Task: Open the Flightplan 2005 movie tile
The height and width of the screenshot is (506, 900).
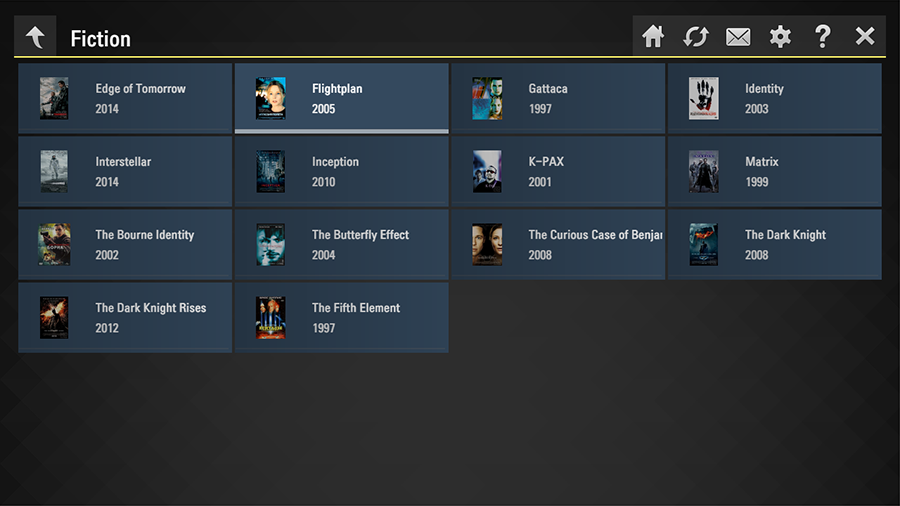Action: click(342, 98)
